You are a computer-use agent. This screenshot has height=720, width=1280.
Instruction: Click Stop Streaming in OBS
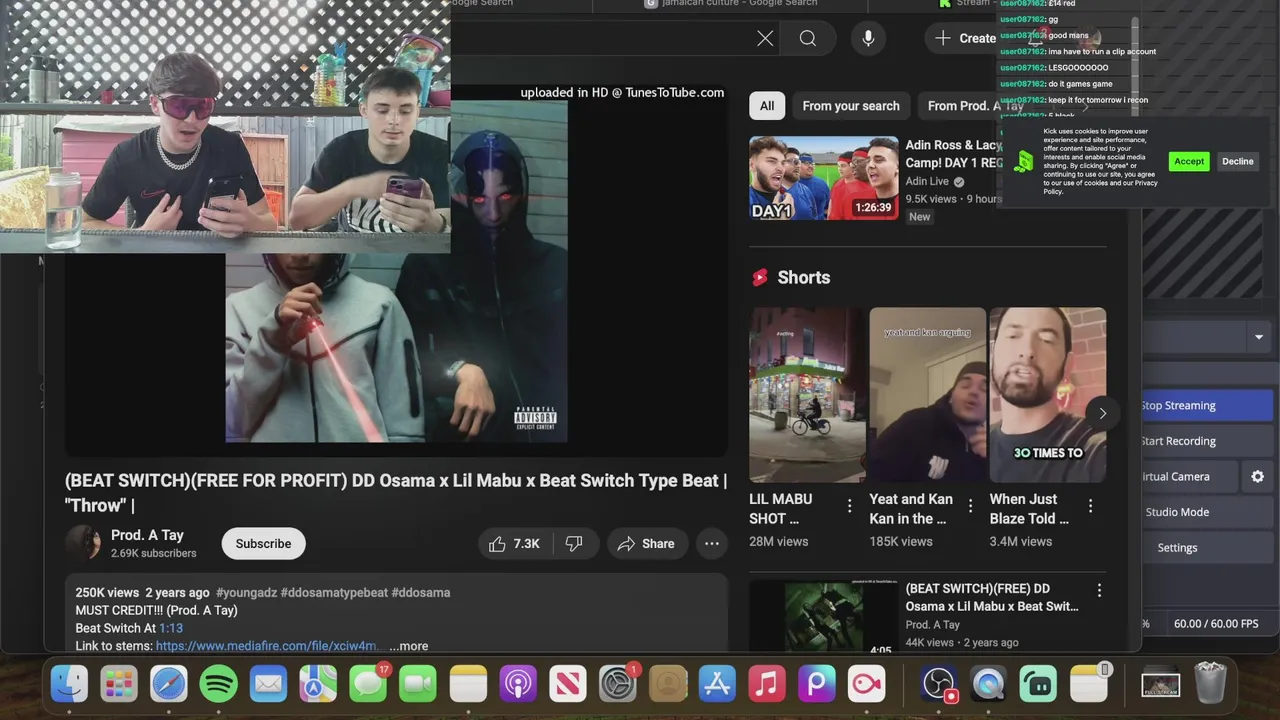click(x=1208, y=405)
